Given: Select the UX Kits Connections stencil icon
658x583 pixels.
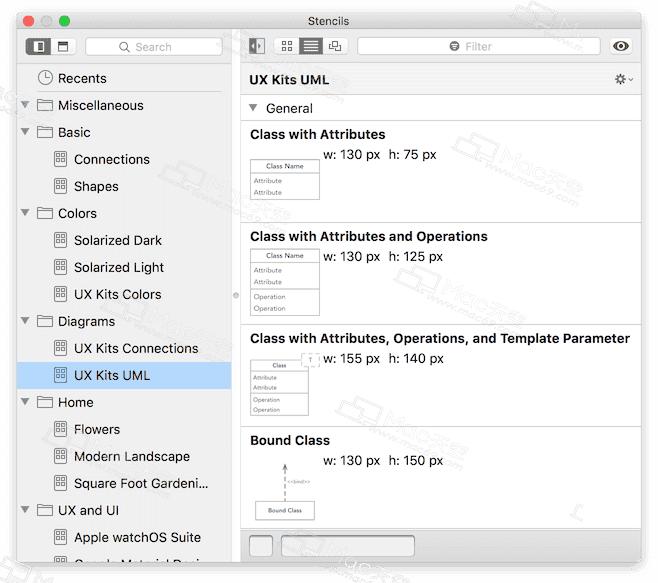Looking at the screenshot, I should coord(60,348).
